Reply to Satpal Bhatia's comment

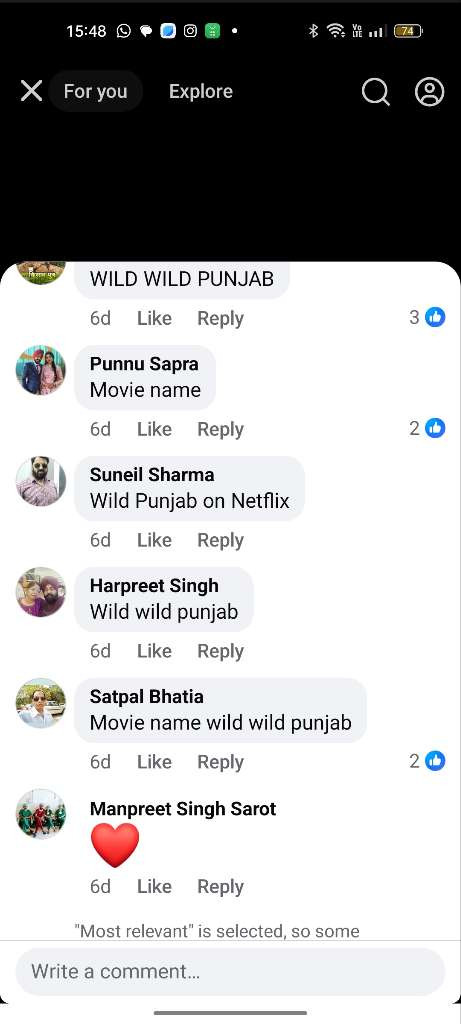tap(221, 762)
